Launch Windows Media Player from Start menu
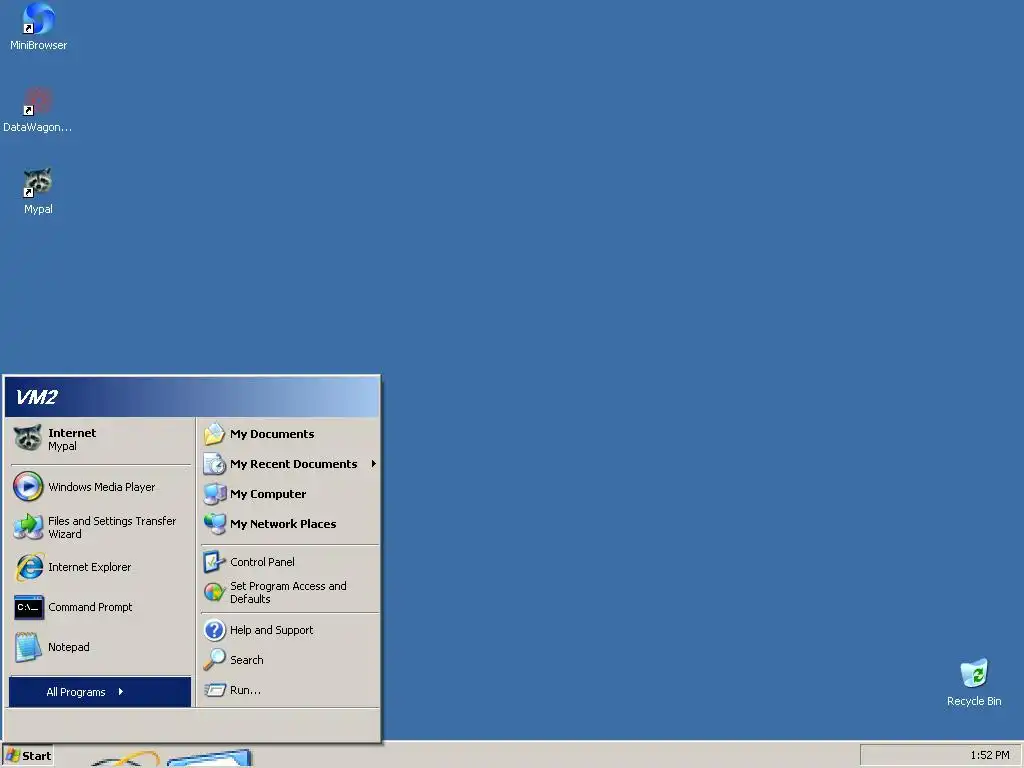 [101, 487]
